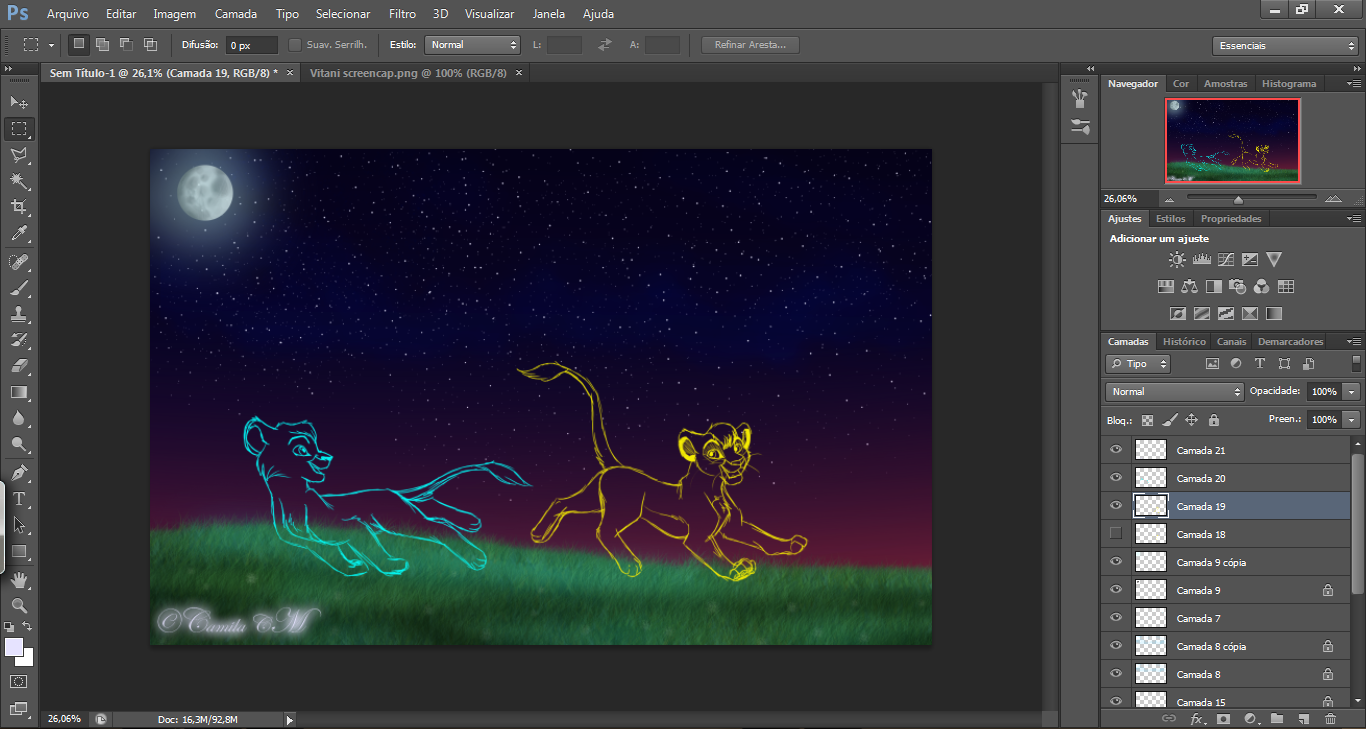Select the Gradient tool
The image size is (1366, 729).
pos(19,392)
